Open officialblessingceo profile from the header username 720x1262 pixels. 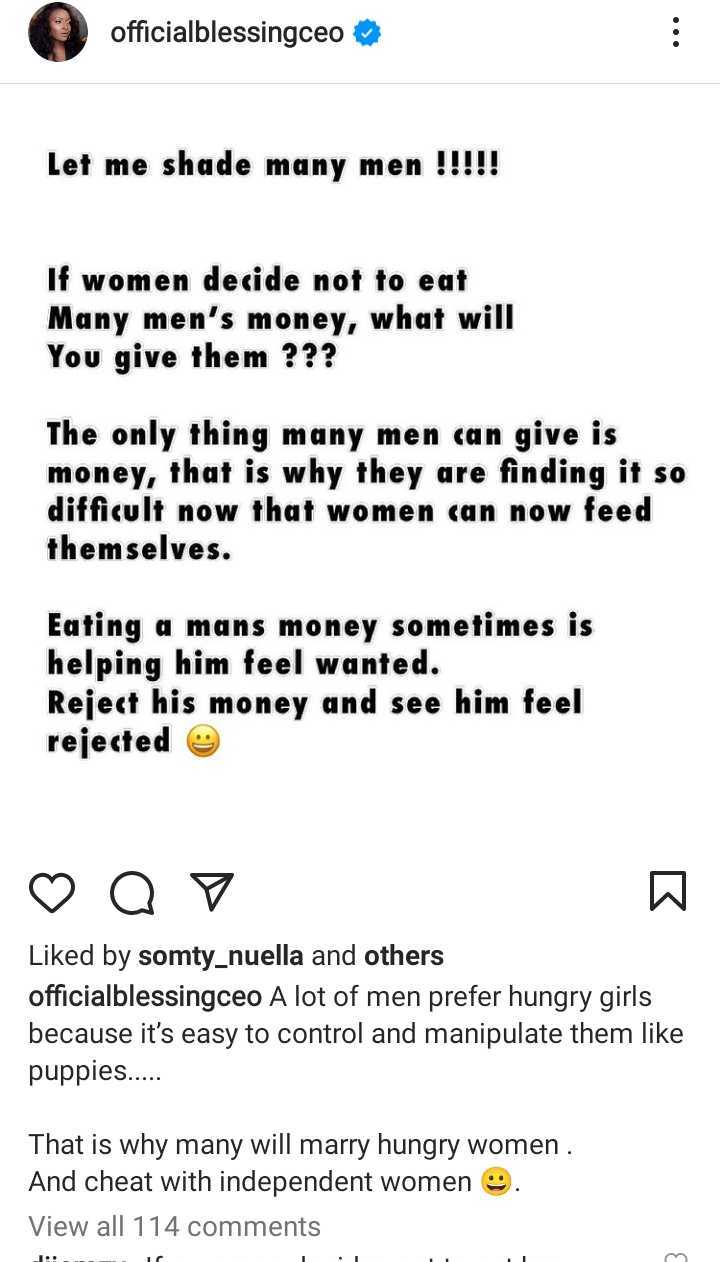(226, 34)
